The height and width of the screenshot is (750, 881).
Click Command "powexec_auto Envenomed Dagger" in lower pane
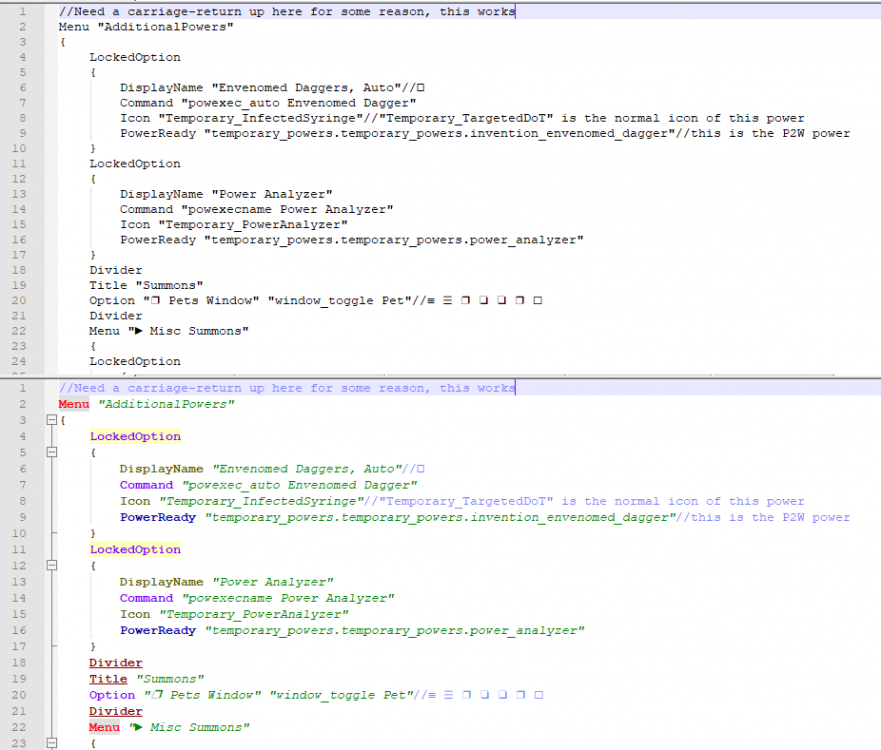(268, 485)
